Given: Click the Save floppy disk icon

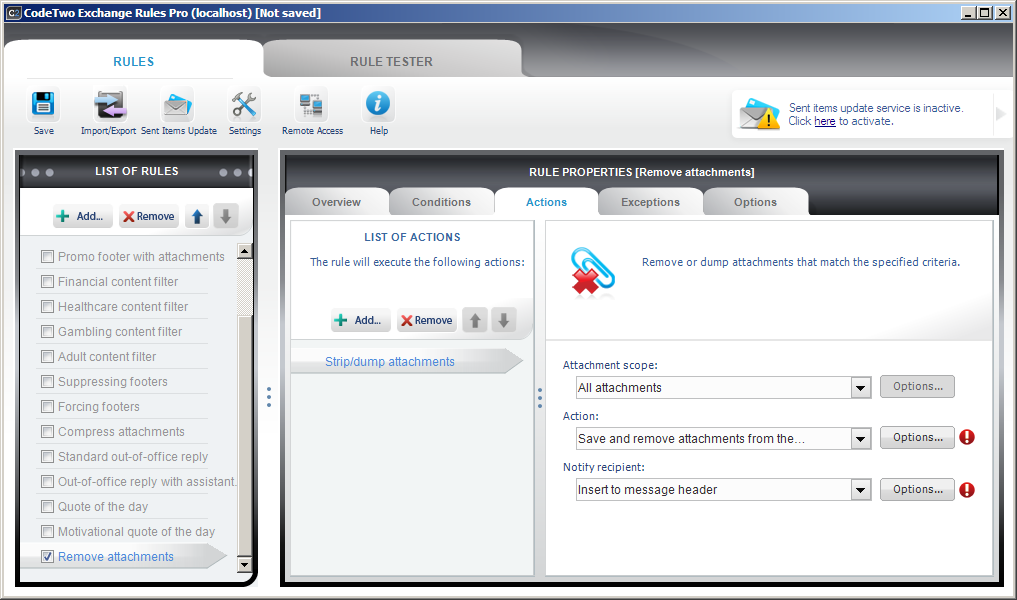Looking at the screenshot, I should 43,104.
